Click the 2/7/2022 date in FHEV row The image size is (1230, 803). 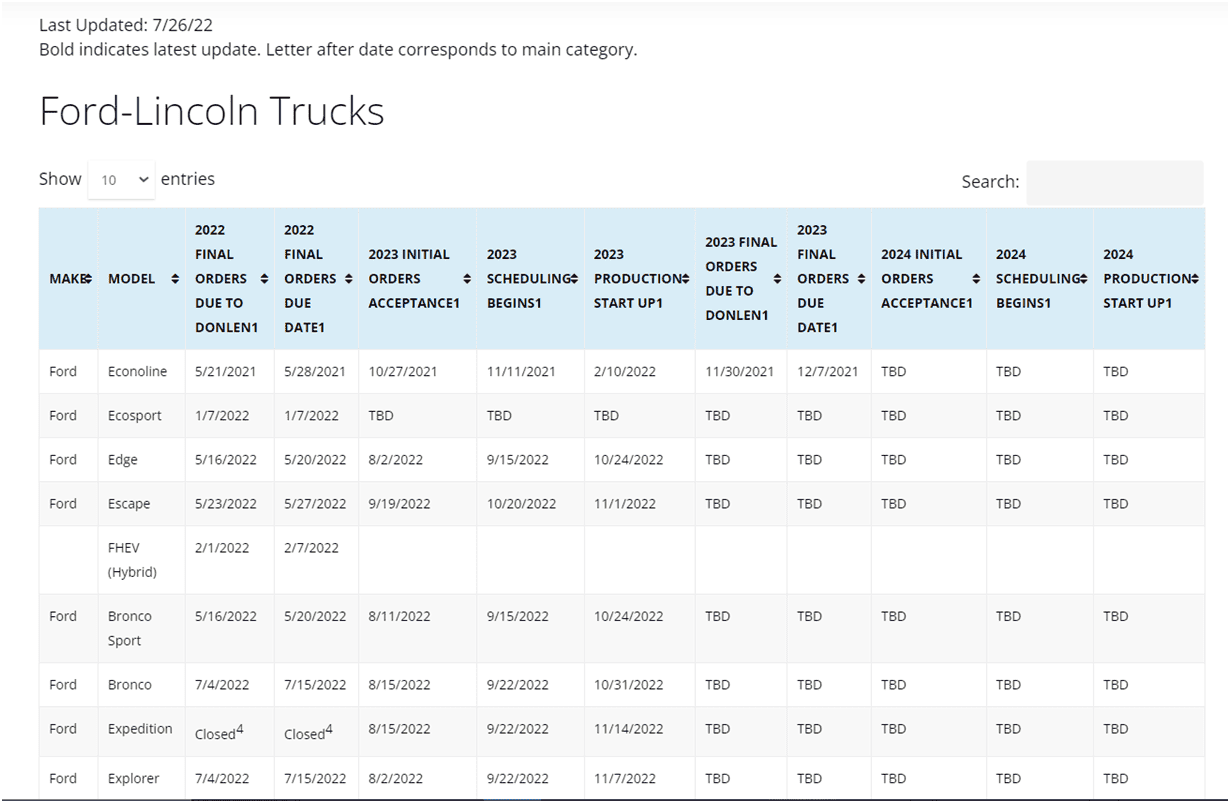(311, 548)
